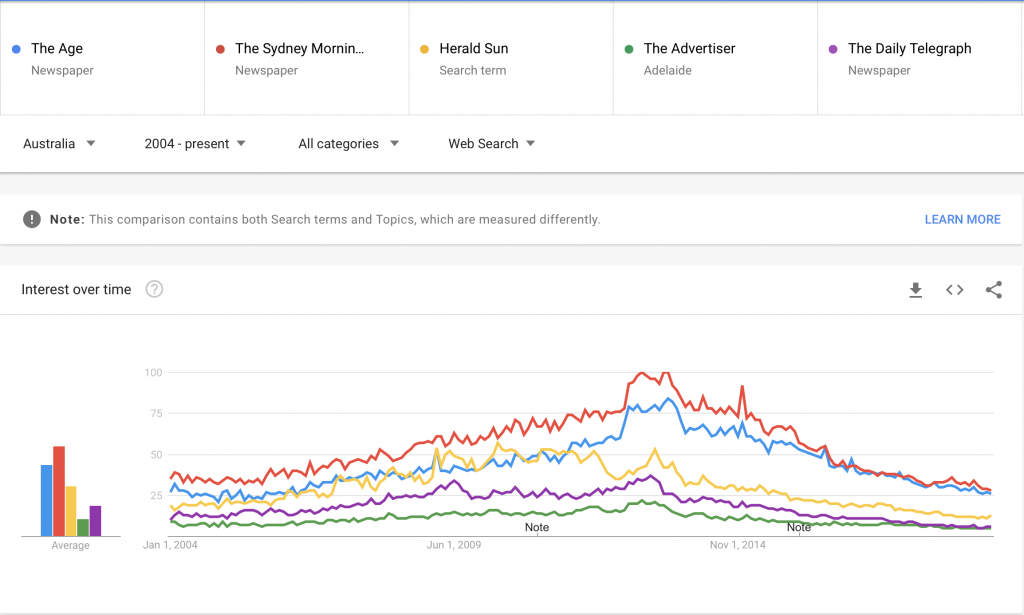
Task: Select the Herald Sun search term card
Action: [x=511, y=58]
